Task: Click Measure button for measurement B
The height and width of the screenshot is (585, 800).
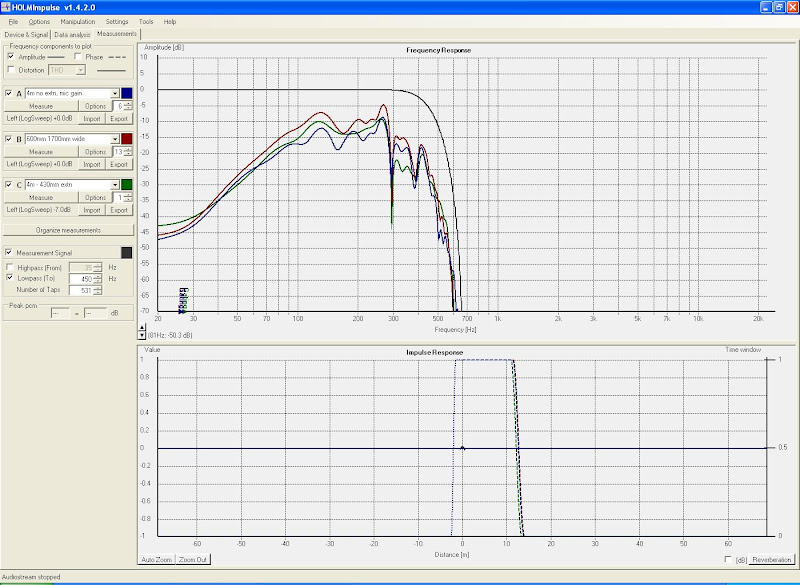Action: click(x=41, y=151)
